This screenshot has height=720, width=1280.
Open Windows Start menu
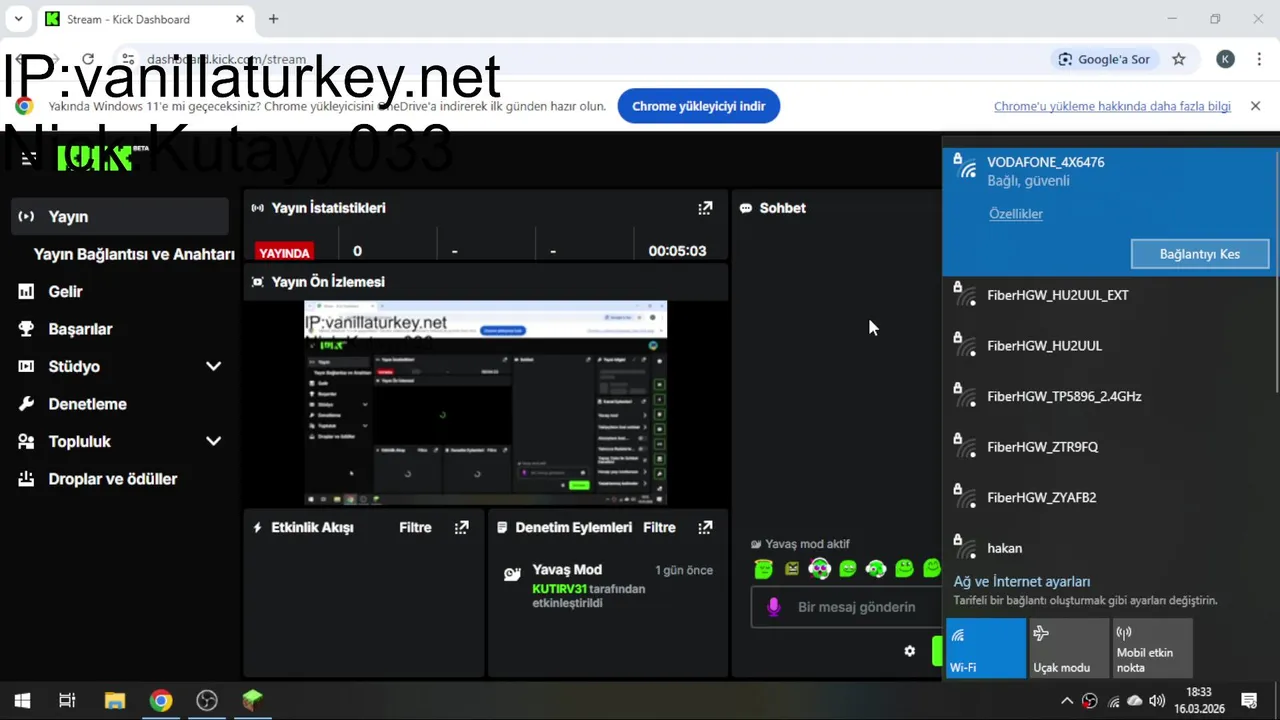(22, 701)
